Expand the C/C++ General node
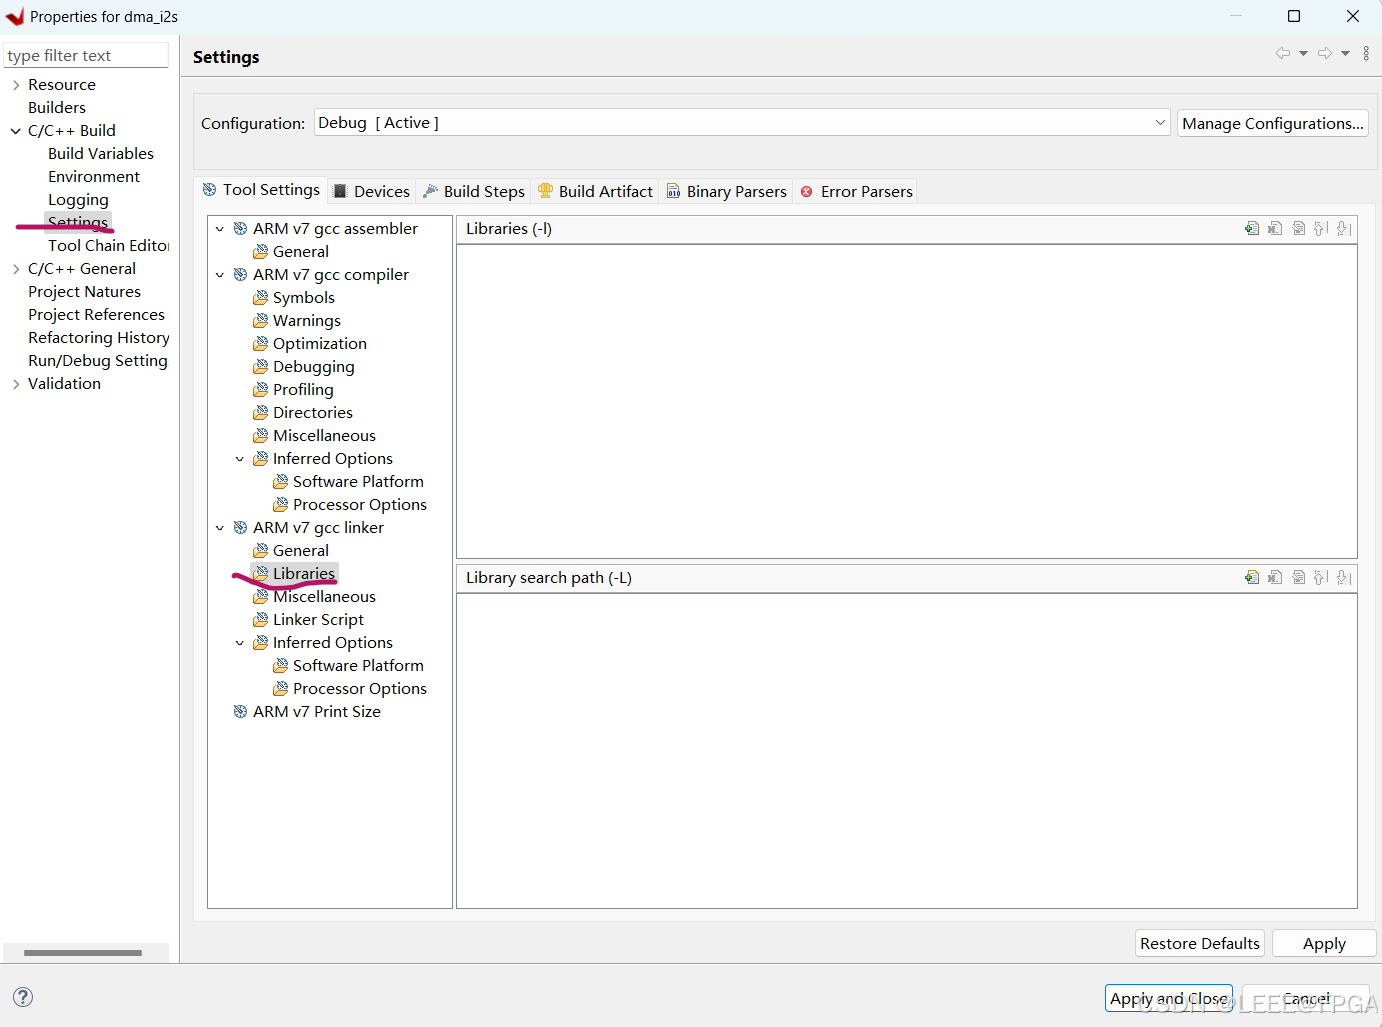Screen dimensions: 1382x1027 [x=16, y=269]
